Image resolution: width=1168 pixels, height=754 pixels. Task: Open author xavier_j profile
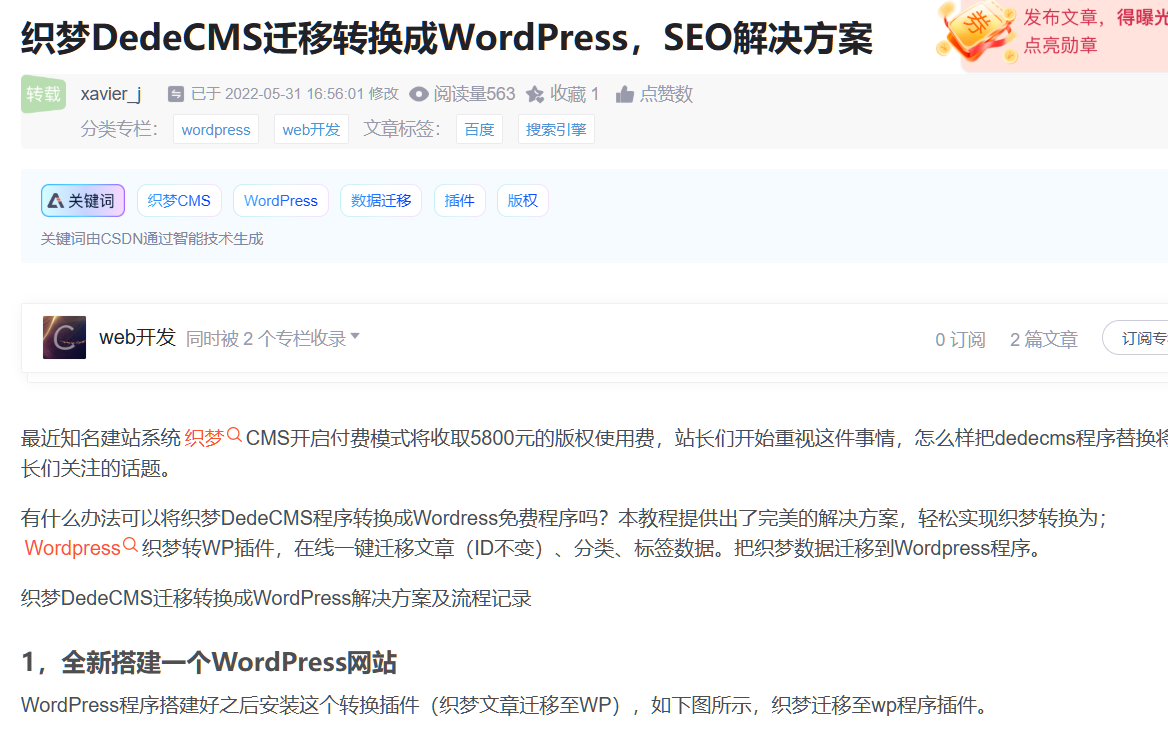pos(111,94)
